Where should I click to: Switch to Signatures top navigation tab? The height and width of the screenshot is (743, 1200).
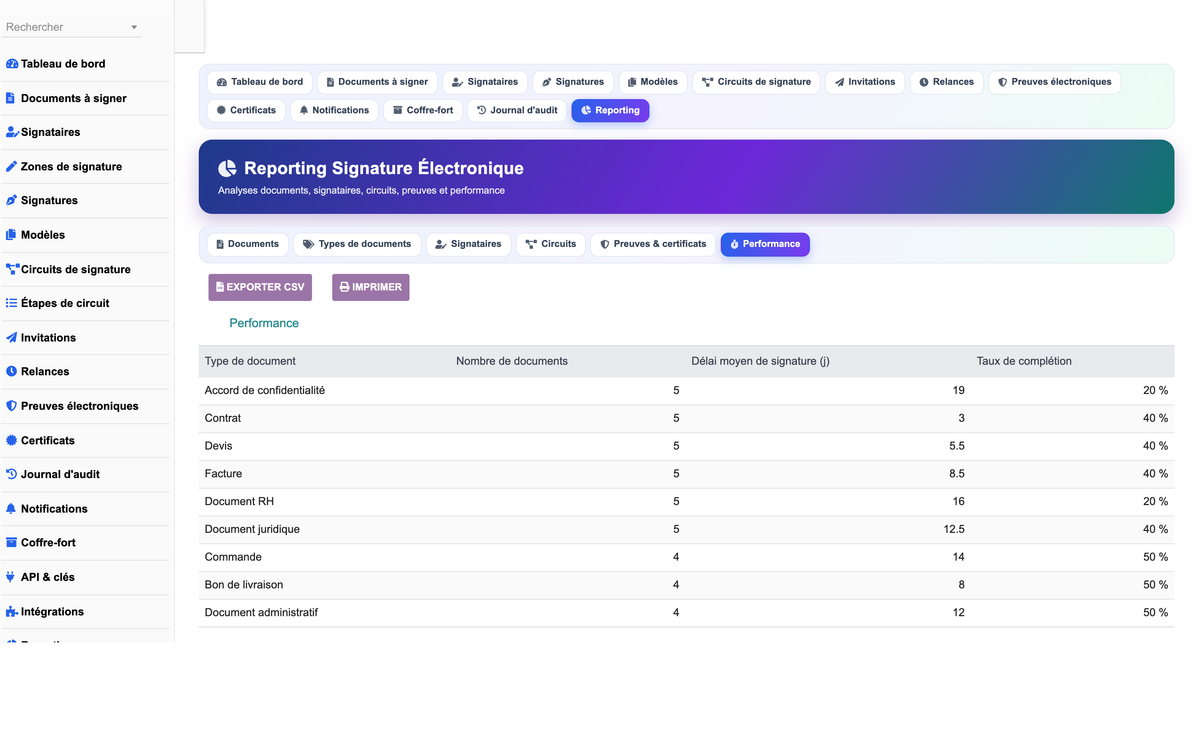coord(573,82)
